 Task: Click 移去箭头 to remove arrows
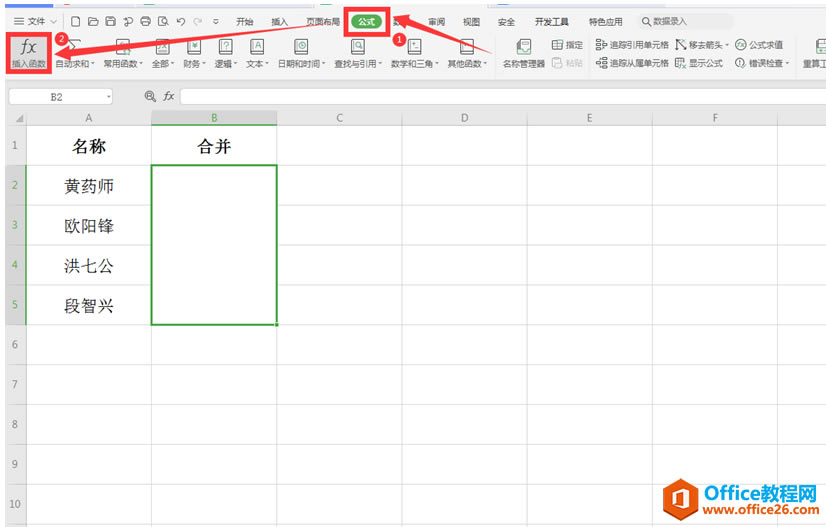click(702, 45)
